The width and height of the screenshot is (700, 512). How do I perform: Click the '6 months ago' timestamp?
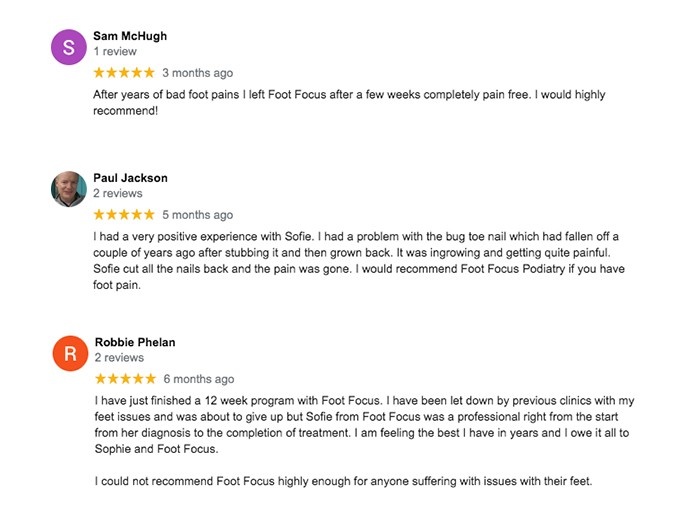[x=199, y=379]
